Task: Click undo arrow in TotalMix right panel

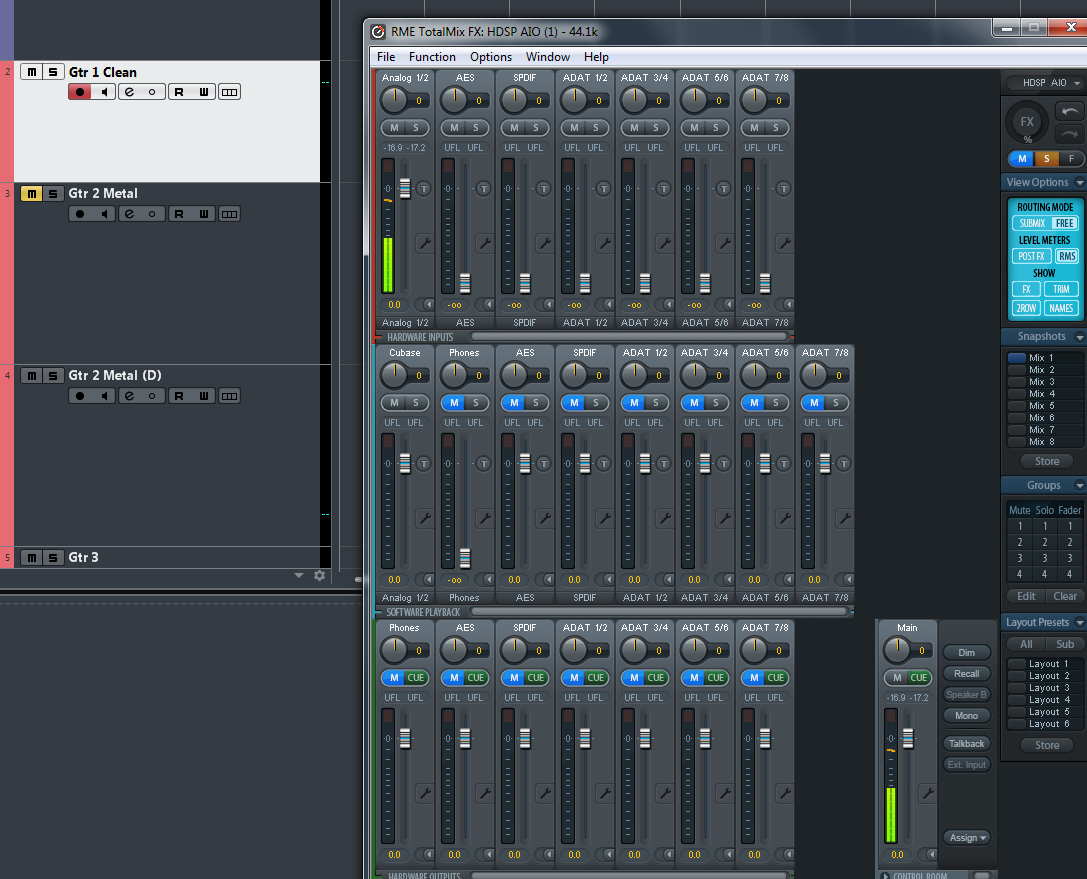Action: point(1070,110)
